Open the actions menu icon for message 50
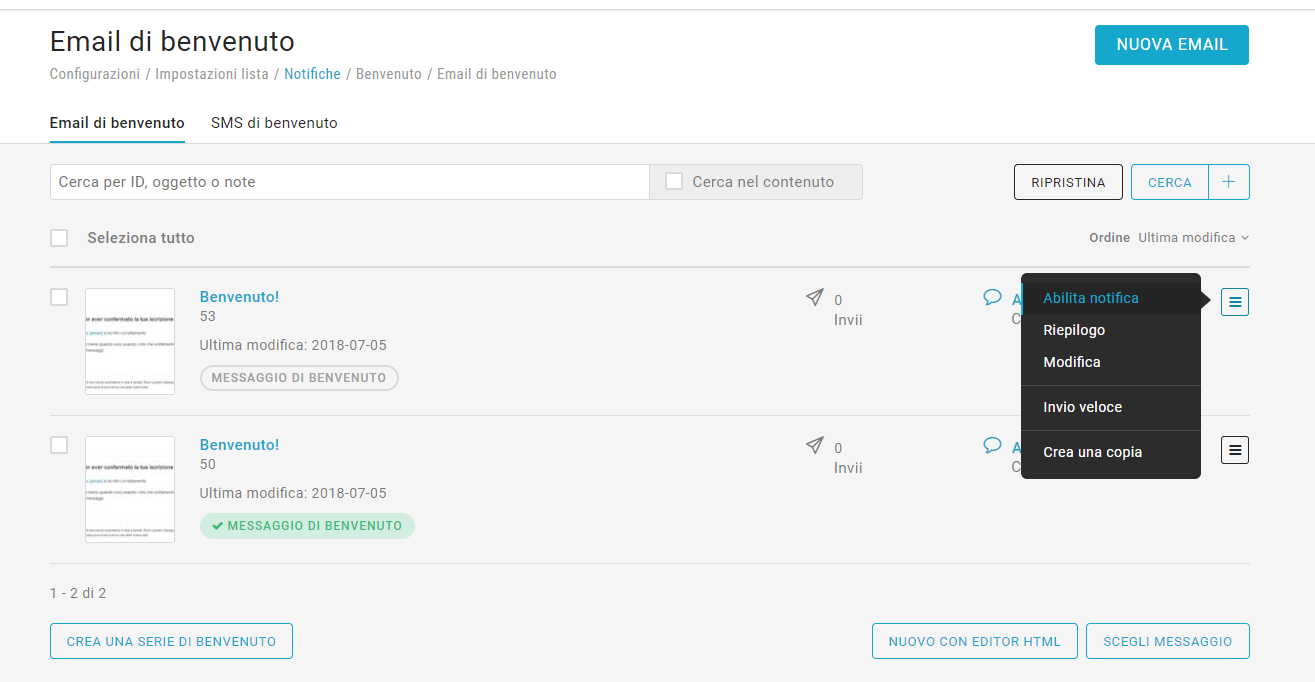Screen dimensions: 1315x682 tap(1235, 450)
